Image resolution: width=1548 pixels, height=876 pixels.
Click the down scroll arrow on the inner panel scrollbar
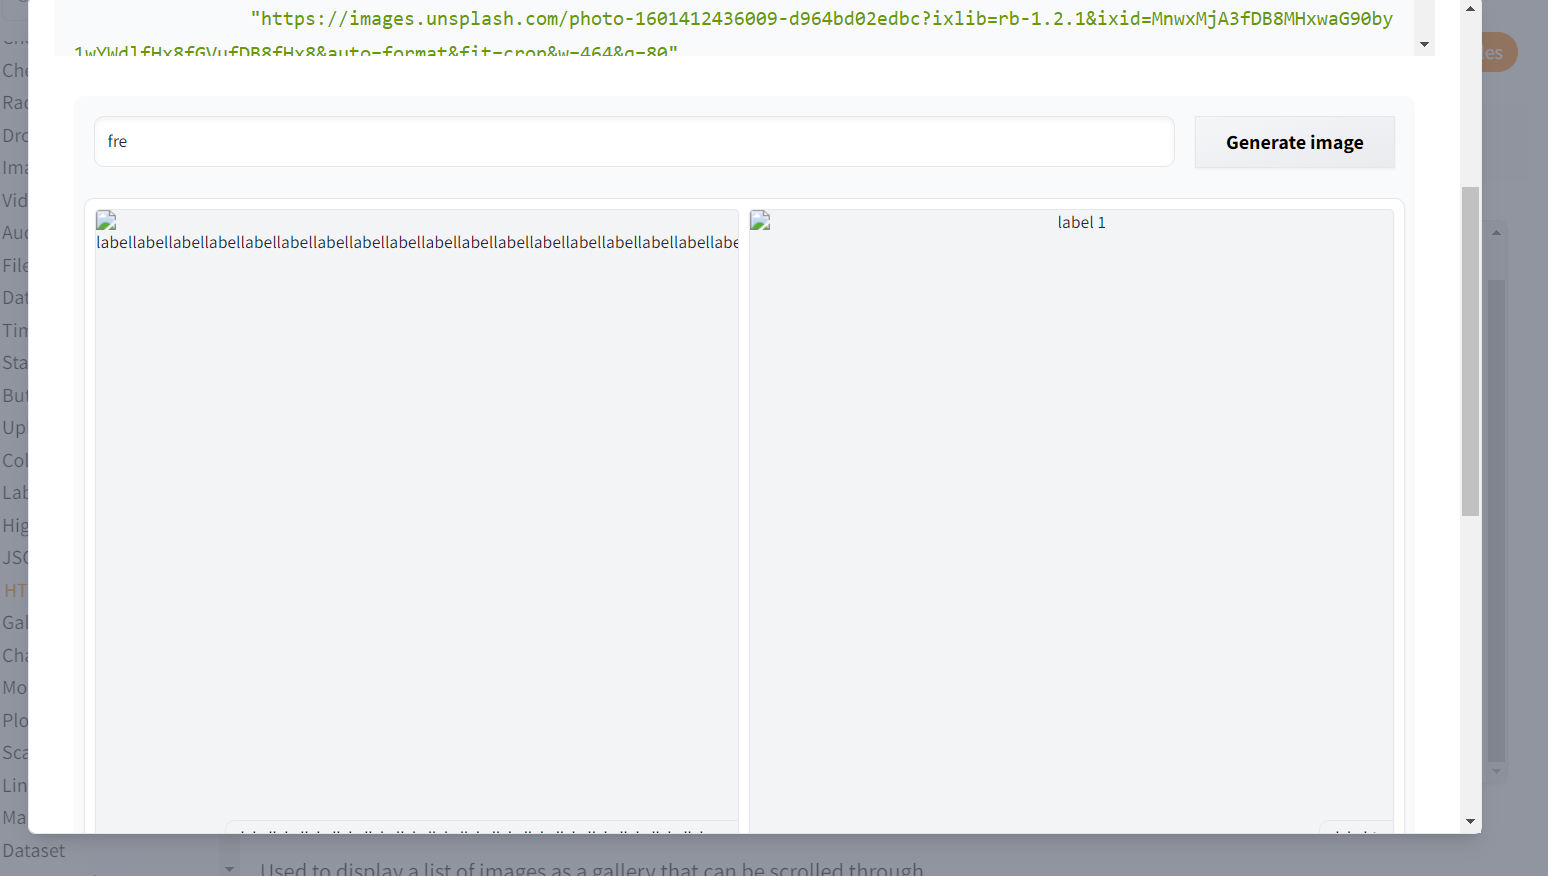(1497, 771)
